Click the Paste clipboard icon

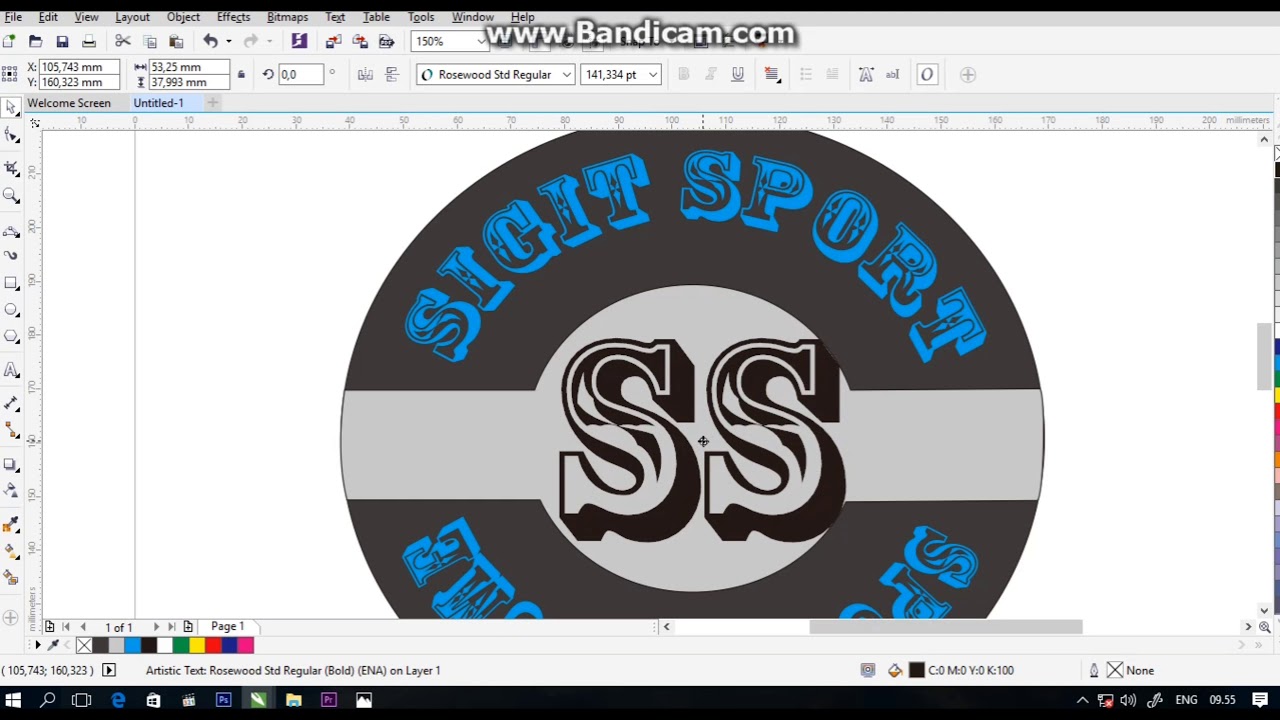[176, 41]
